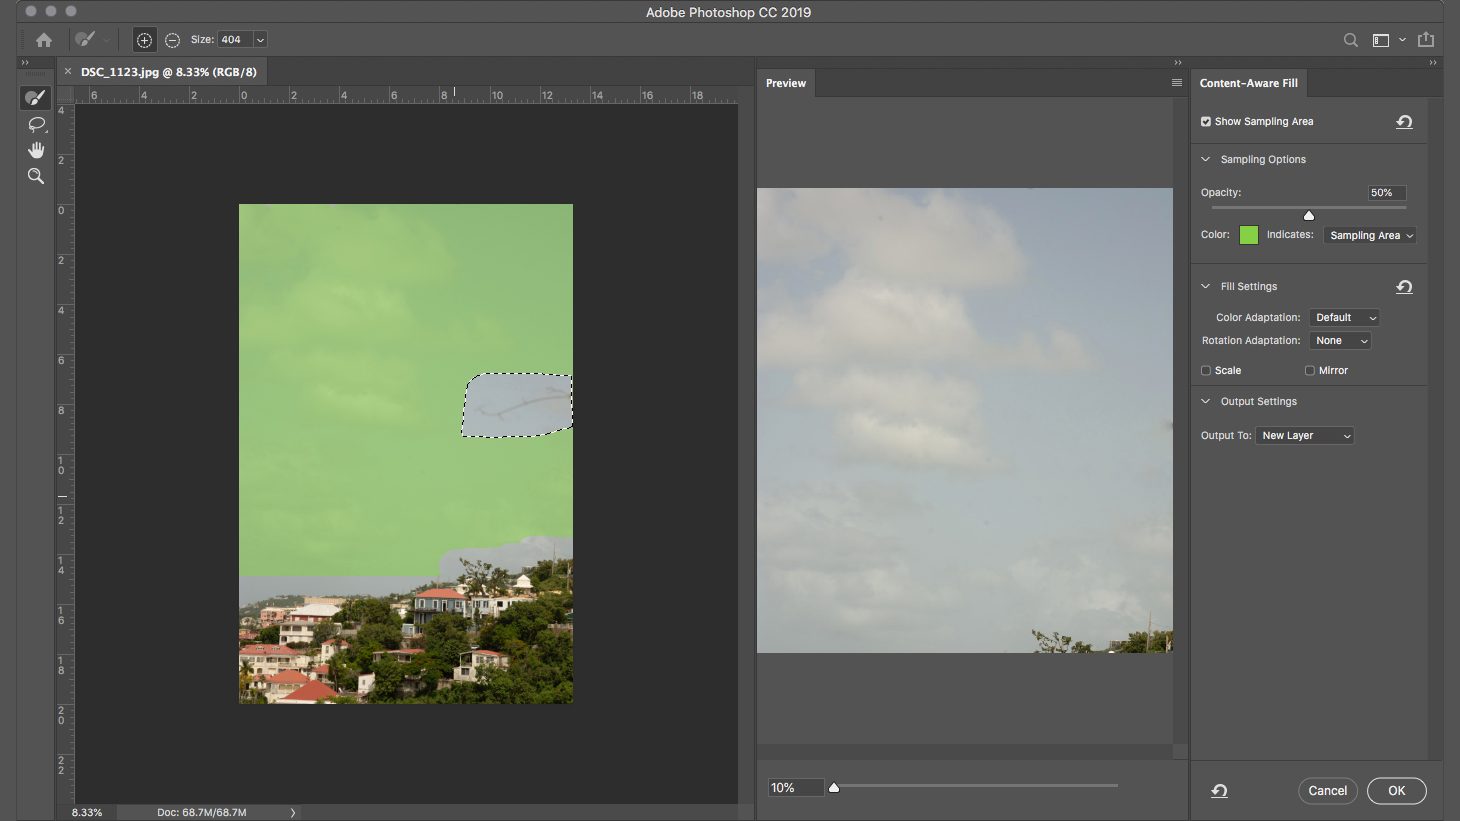Adjust the preview zoom slider handle

(834, 788)
